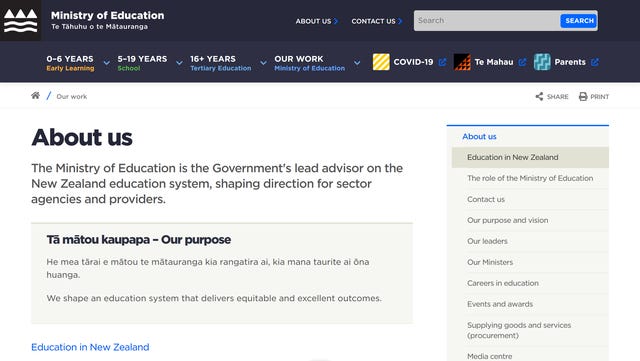640x361 pixels.
Task: Open the Parents navigation link
Action: point(570,62)
